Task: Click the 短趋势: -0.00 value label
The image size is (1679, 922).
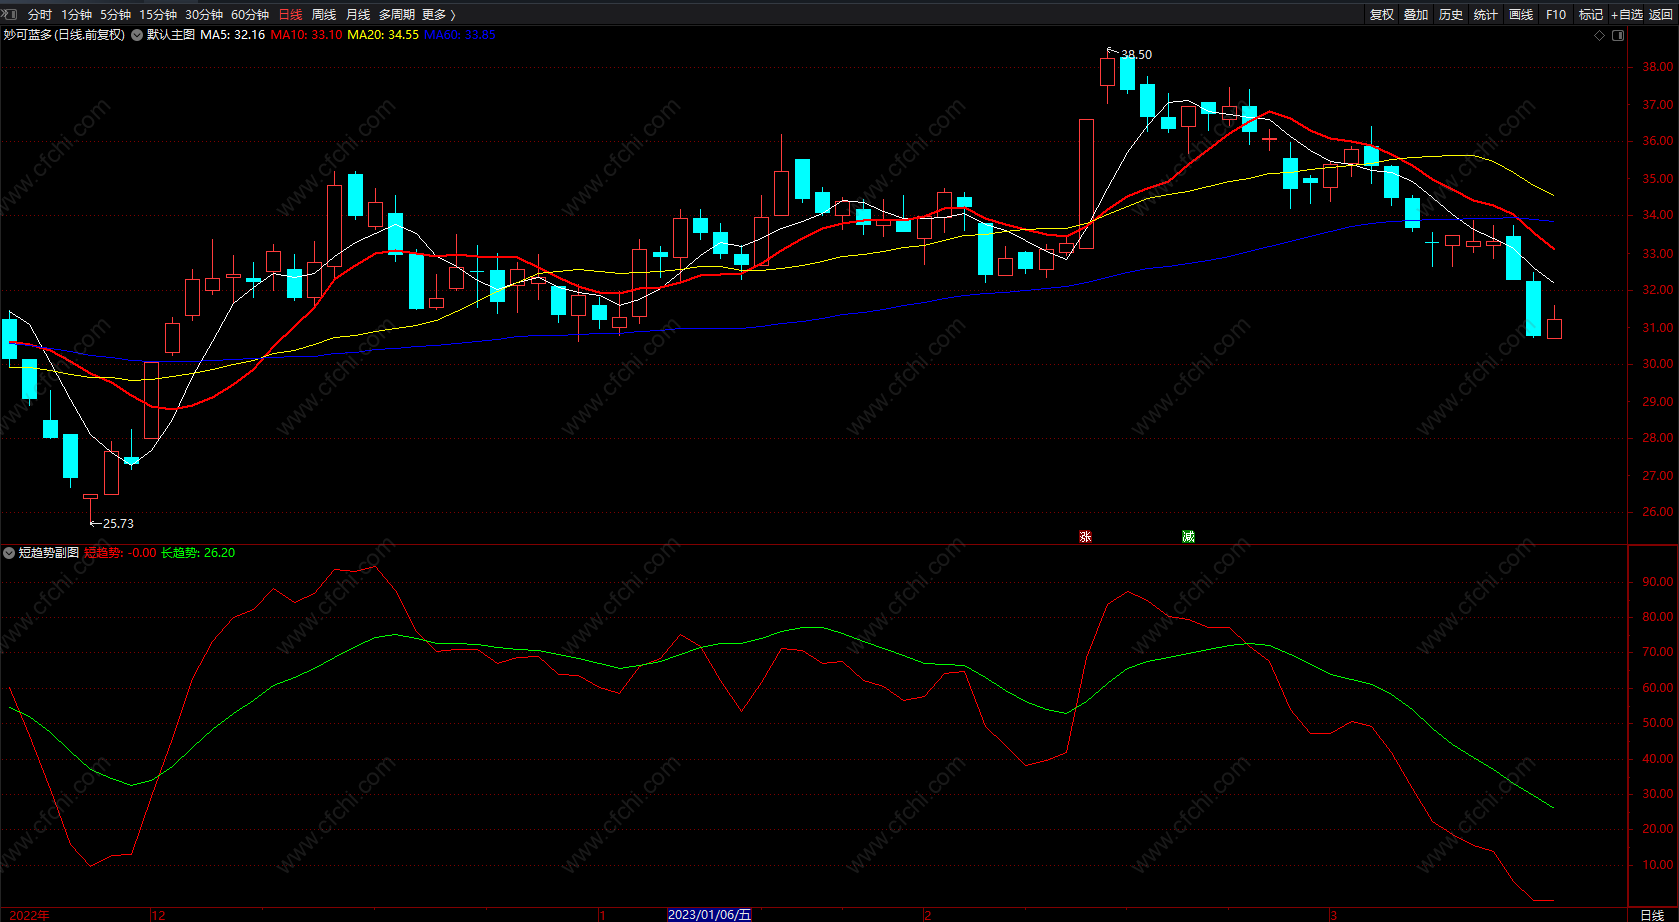Action: pyautogui.click(x=120, y=553)
